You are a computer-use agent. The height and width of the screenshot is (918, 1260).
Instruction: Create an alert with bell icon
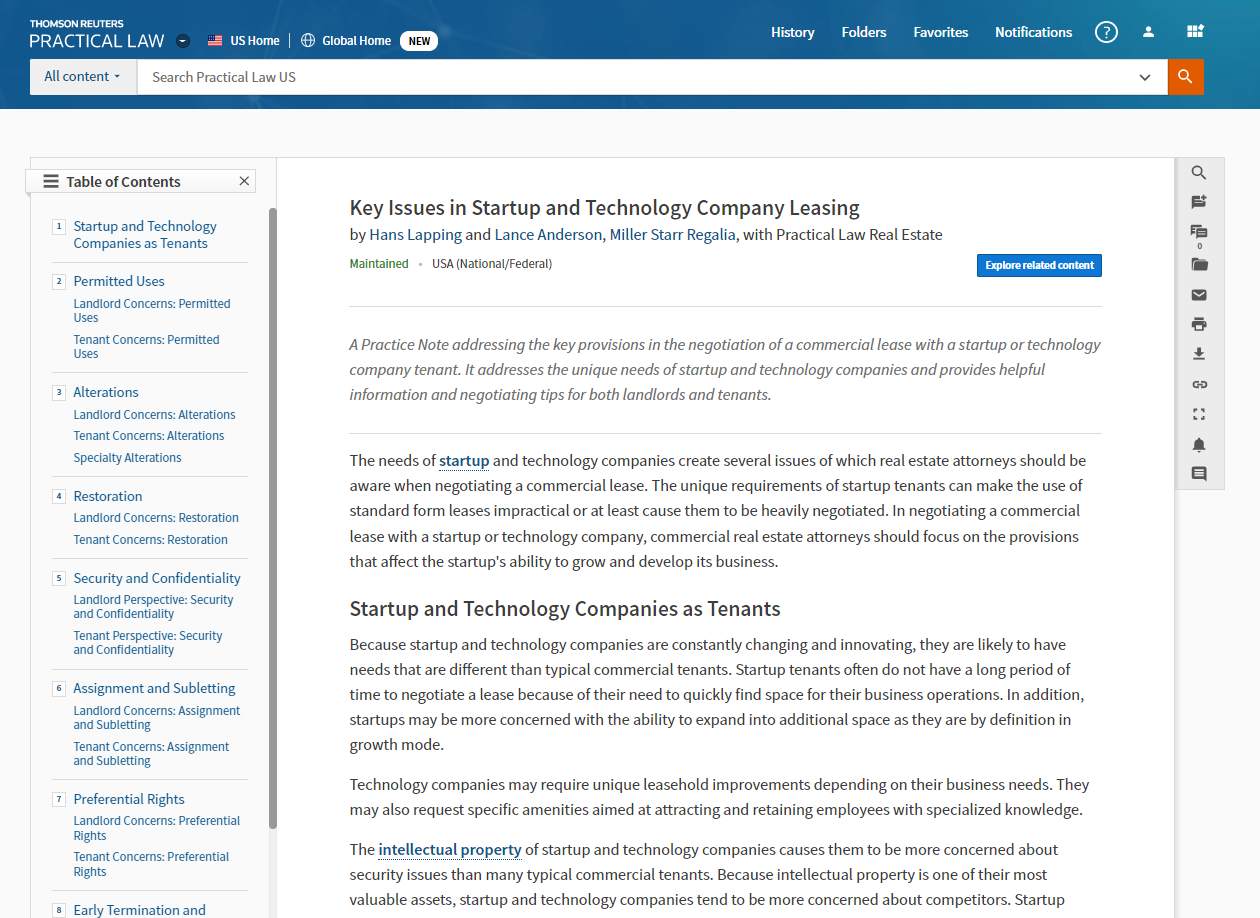(x=1199, y=444)
